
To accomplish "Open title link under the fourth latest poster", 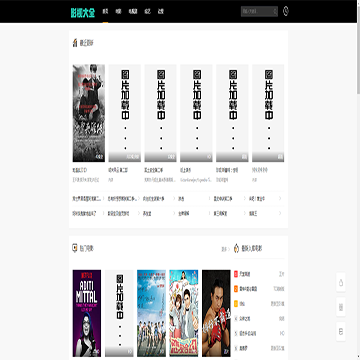I will pyautogui.click(x=185, y=170).
